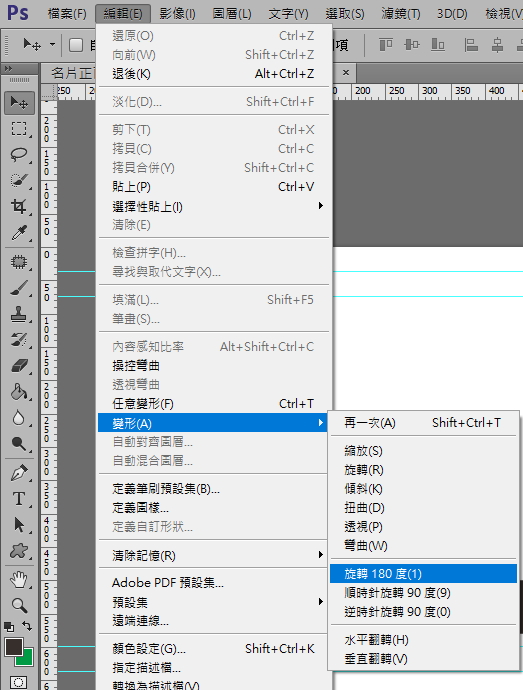The image size is (523, 690).
Task: Activate the Eraser tool
Action: coord(19,366)
